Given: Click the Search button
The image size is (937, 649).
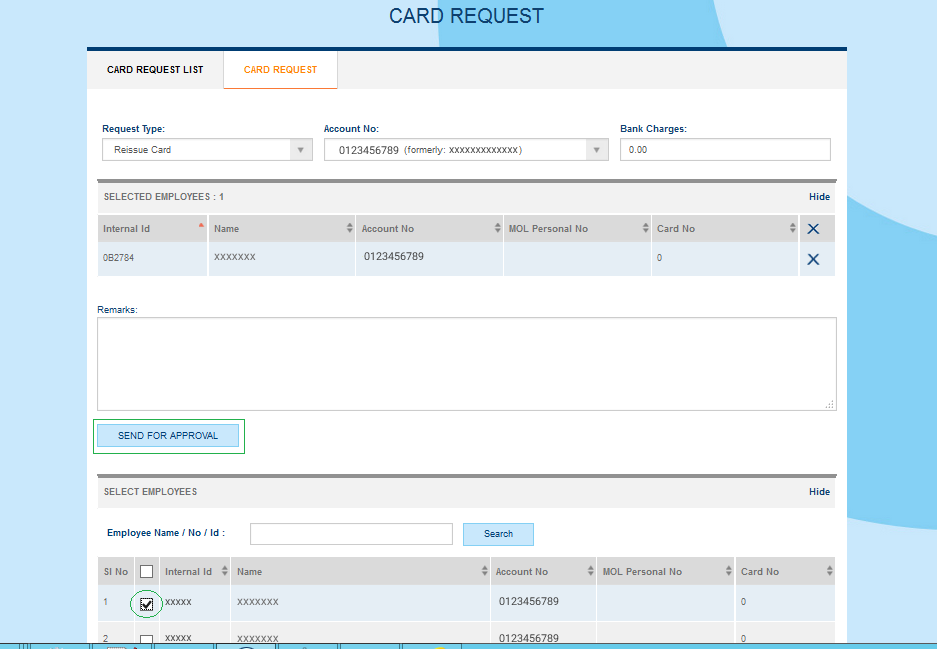Looking at the screenshot, I should 498,534.
